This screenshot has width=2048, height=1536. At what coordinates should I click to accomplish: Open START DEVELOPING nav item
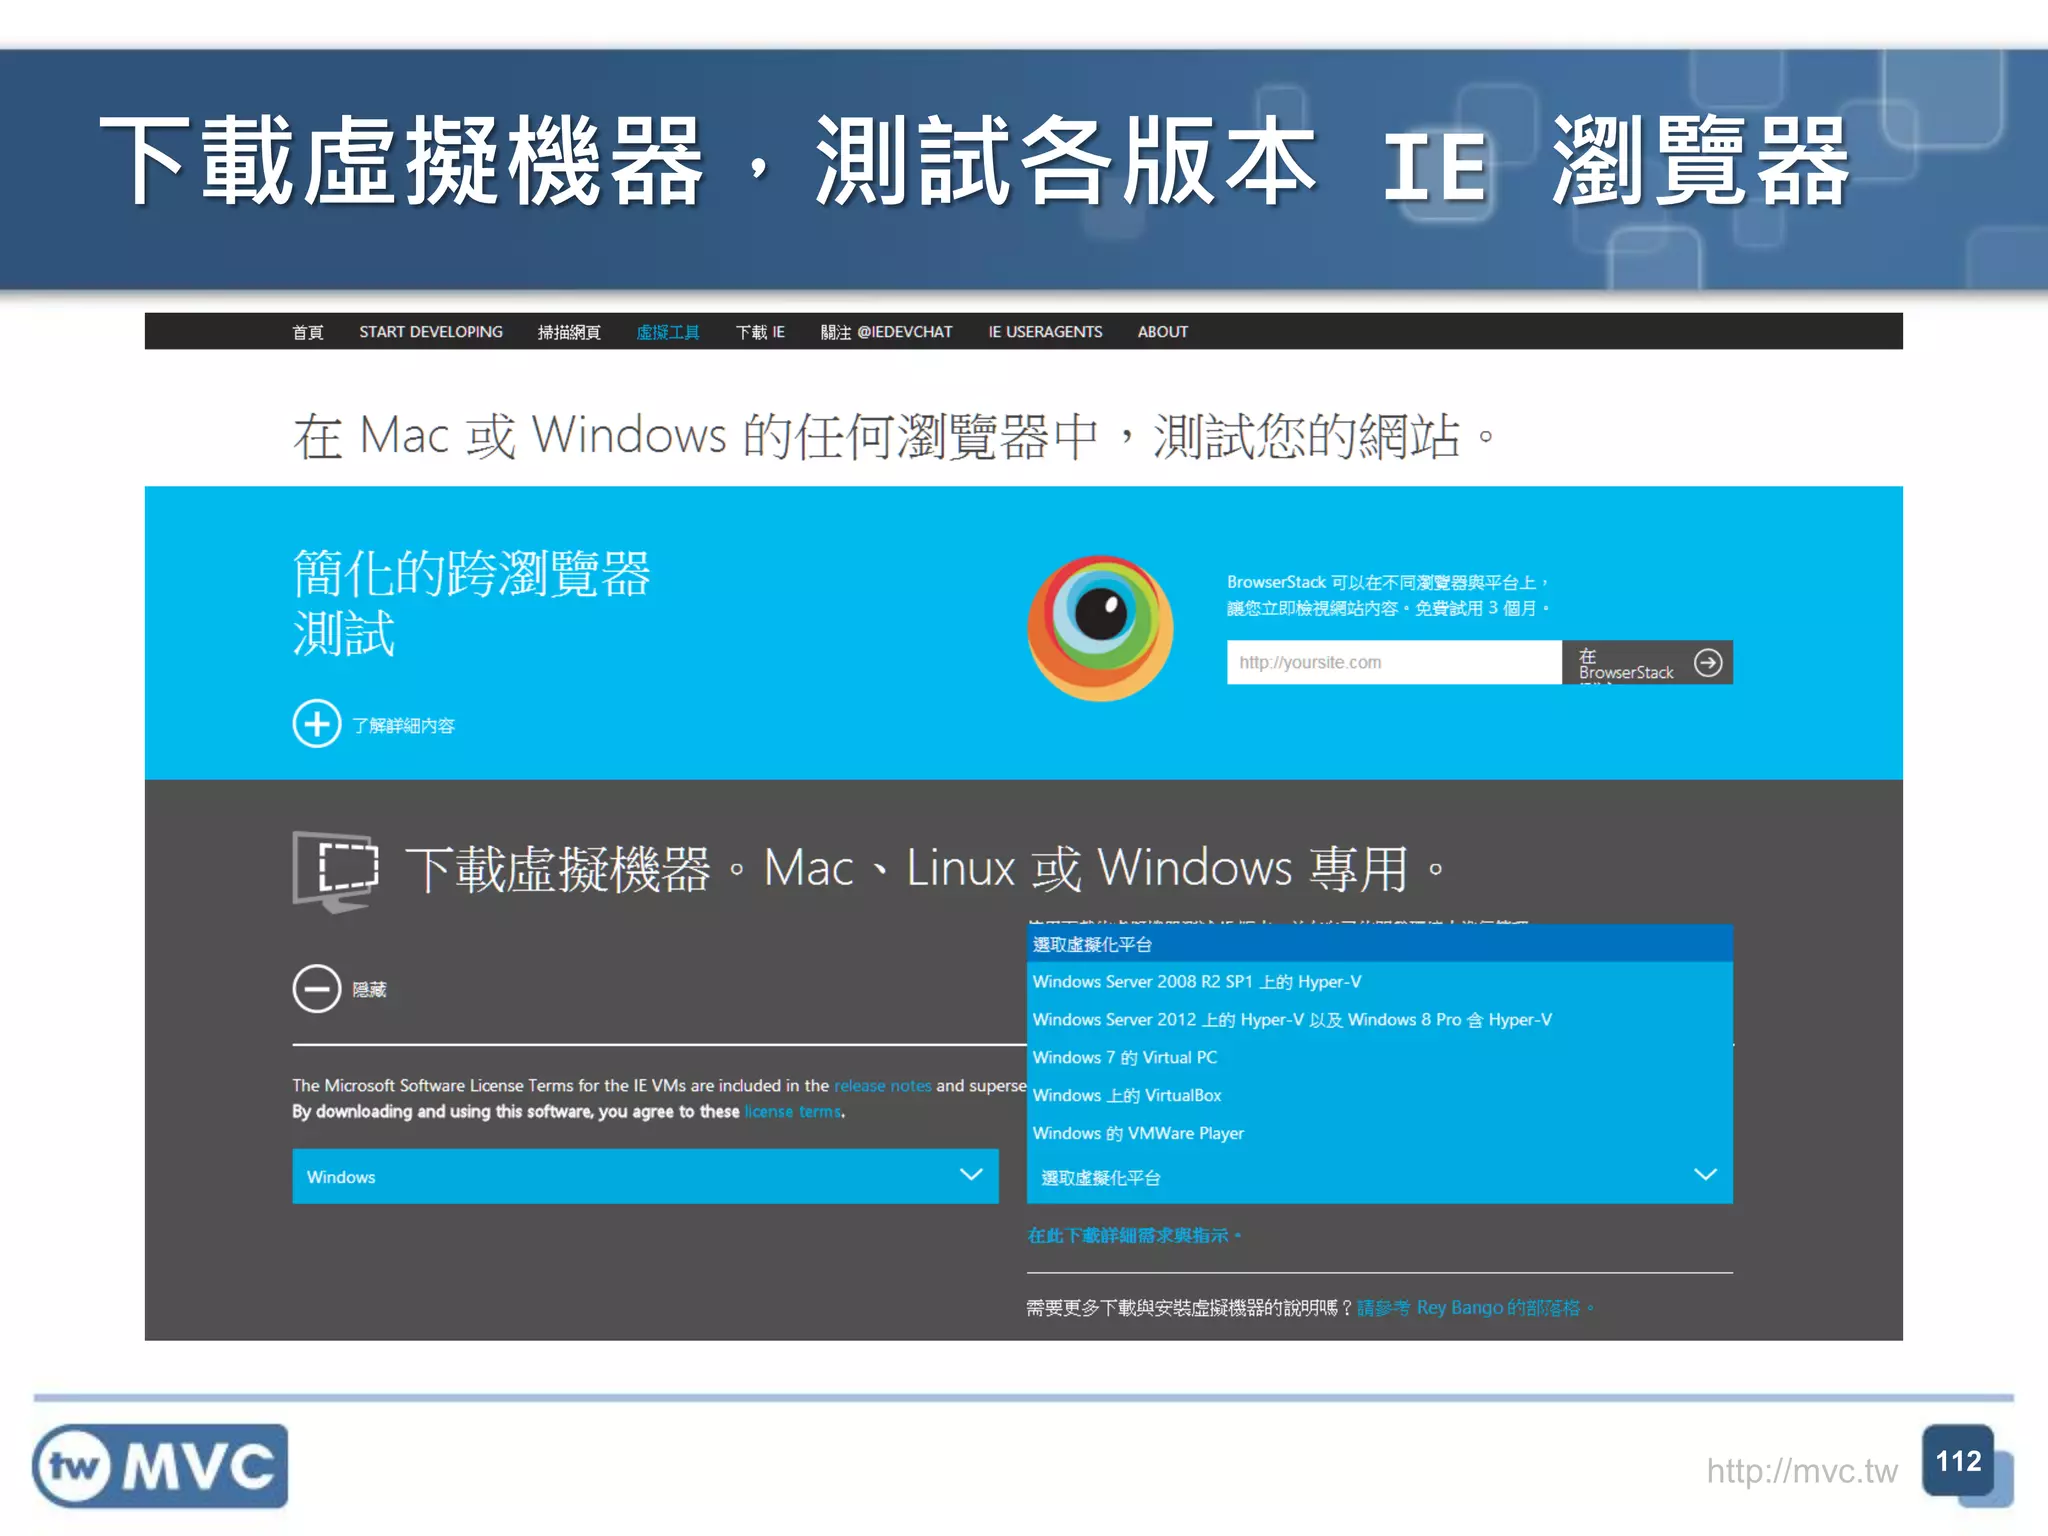coord(431,332)
